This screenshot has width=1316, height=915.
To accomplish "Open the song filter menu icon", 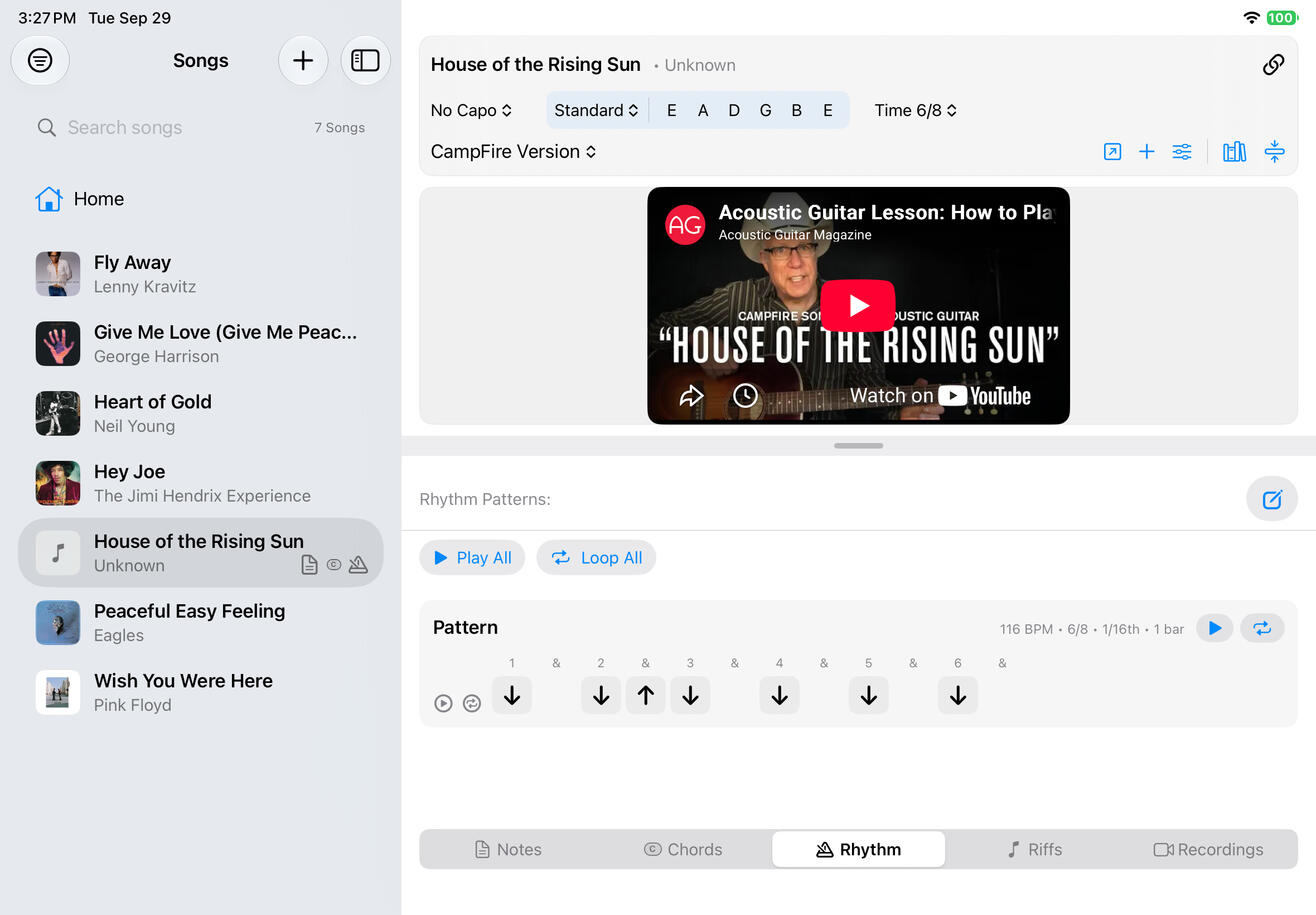I will [40, 61].
